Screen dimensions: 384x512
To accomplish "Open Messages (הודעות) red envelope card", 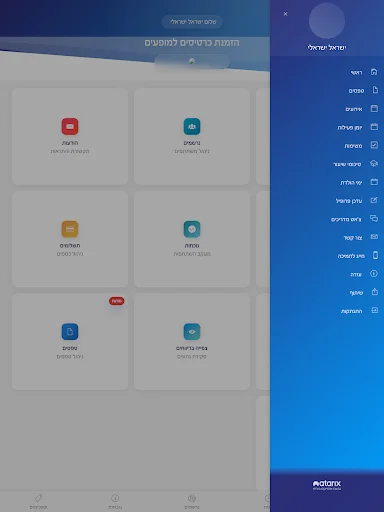I will tap(70, 136).
